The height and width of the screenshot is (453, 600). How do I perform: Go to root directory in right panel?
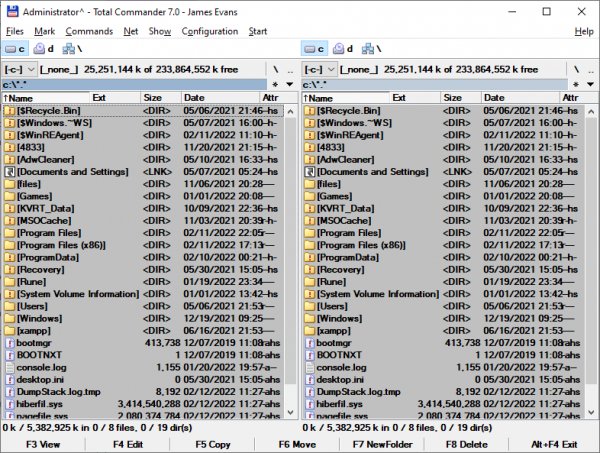point(576,70)
